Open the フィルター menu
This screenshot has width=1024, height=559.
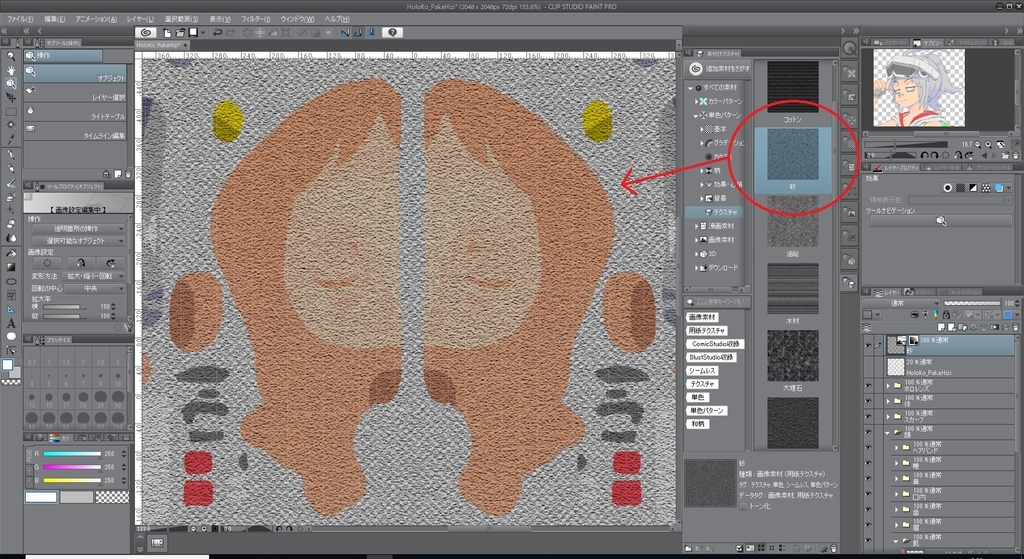point(256,19)
